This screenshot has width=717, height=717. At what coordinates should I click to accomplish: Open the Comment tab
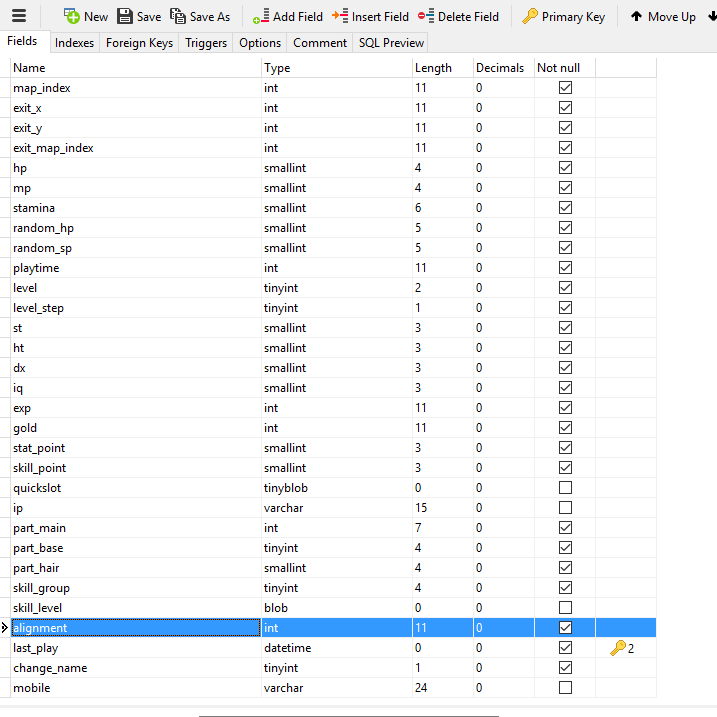tap(320, 43)
